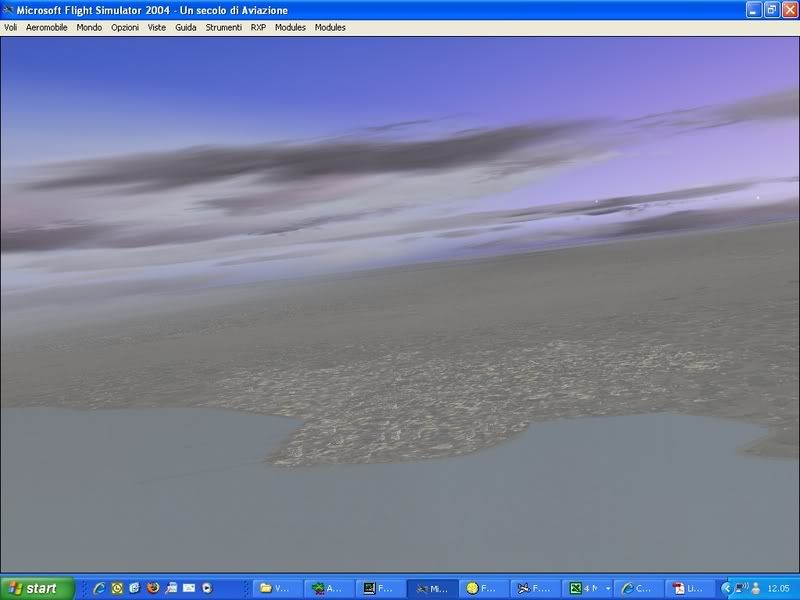800x600 pixels.
Task: Minimize the Flight Simulator window
Action: [754, 10]
